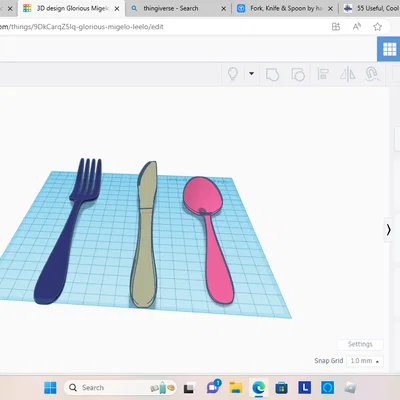Switch to the 3D design Glorious Migelo tab
This screenshot has height=400, width=400.
72,8
